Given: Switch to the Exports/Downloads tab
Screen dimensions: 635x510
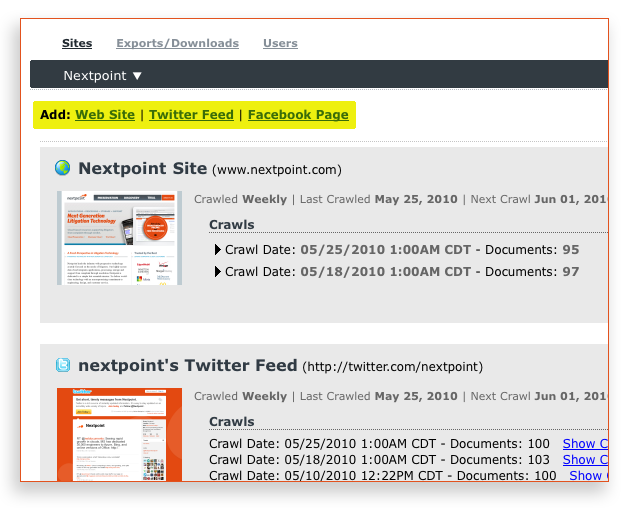Looking at the screenshot, I should tap(177, 43).
